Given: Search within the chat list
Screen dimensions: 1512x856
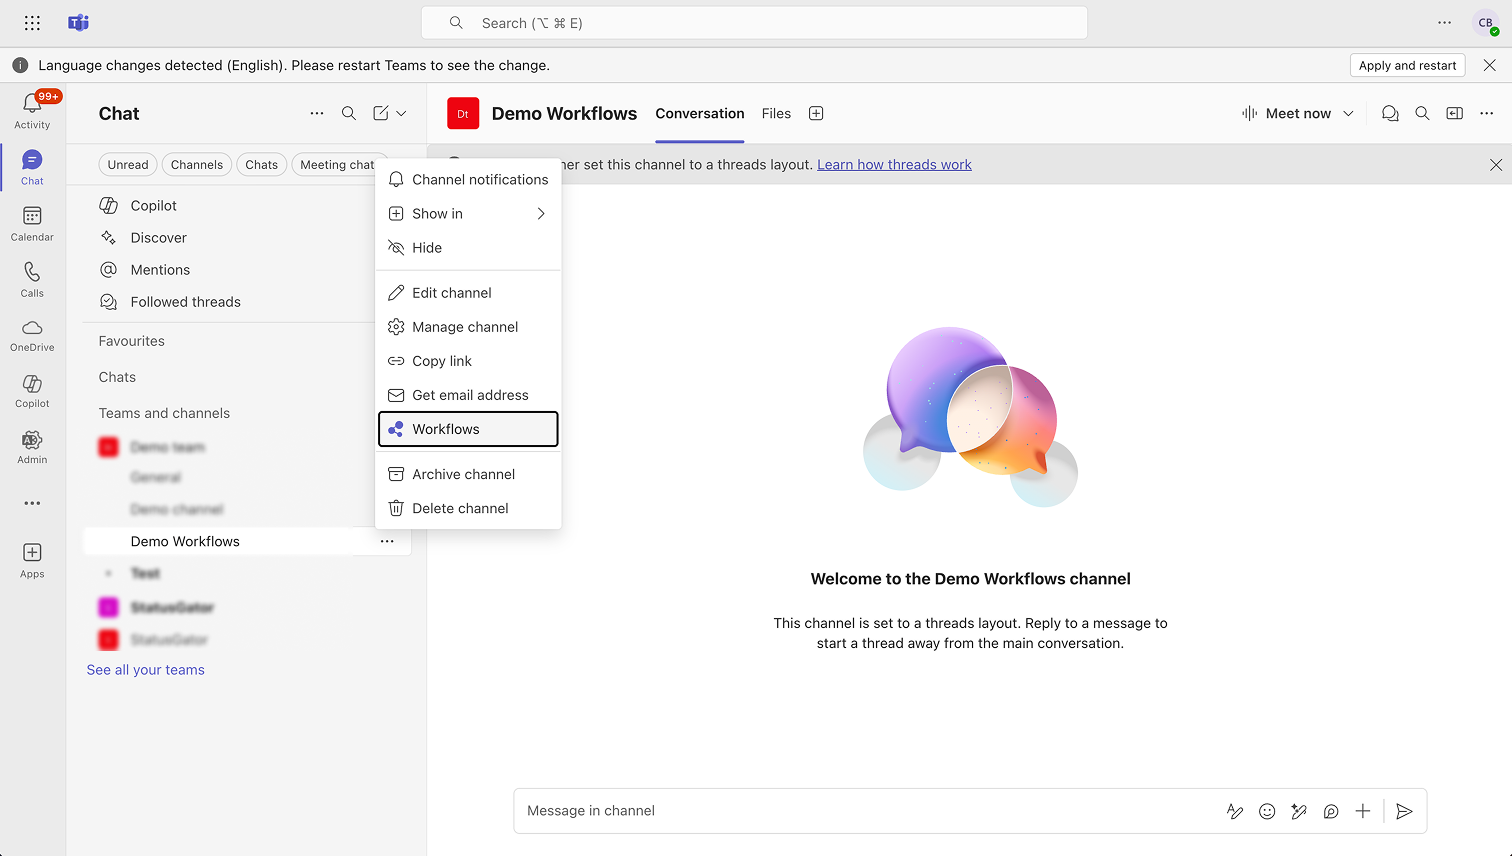Looking at the screenshot, I should (x=349, y=113).
